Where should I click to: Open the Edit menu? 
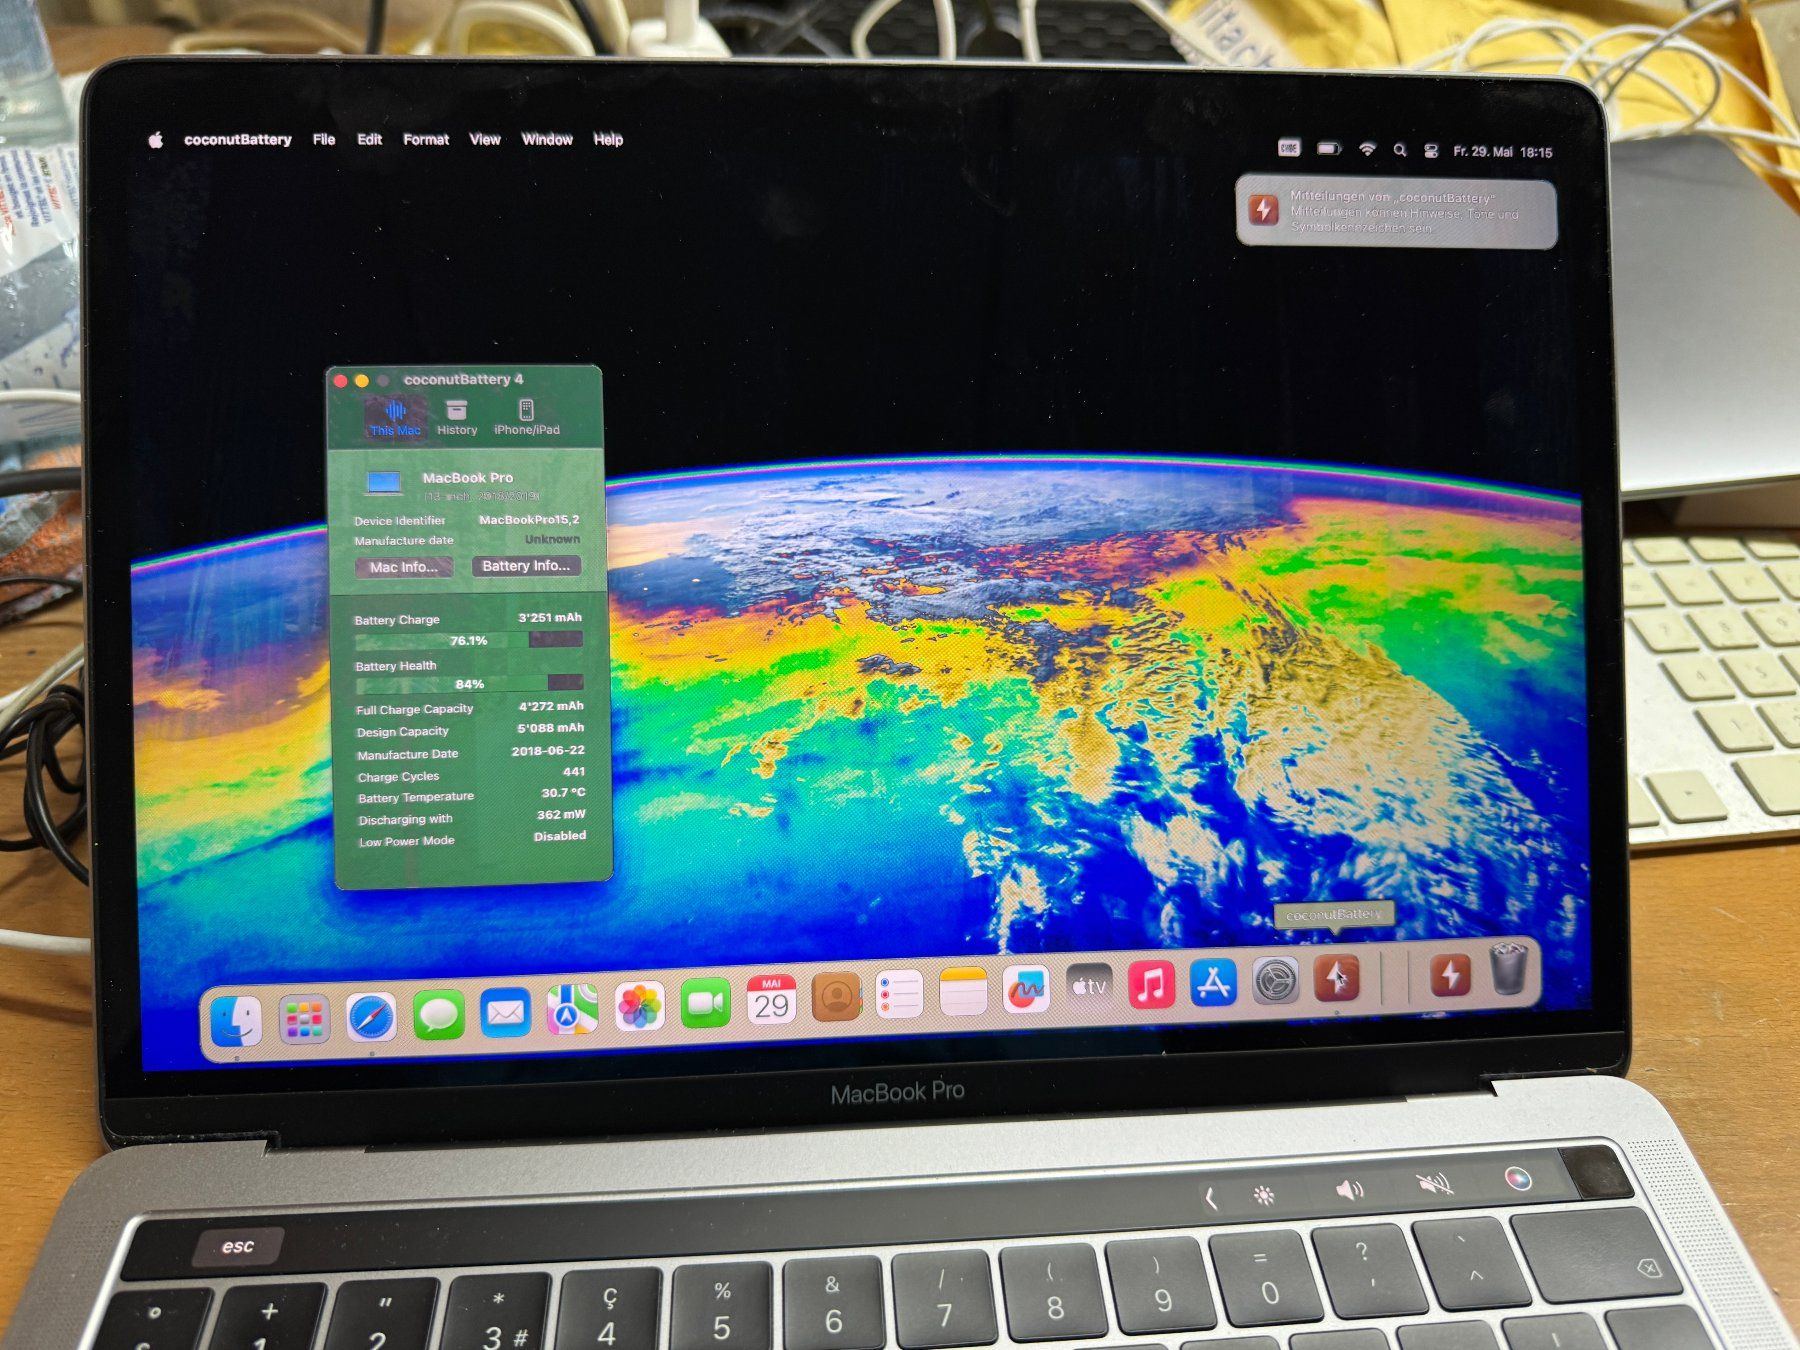pyautogui.click(x=369, y=139)
